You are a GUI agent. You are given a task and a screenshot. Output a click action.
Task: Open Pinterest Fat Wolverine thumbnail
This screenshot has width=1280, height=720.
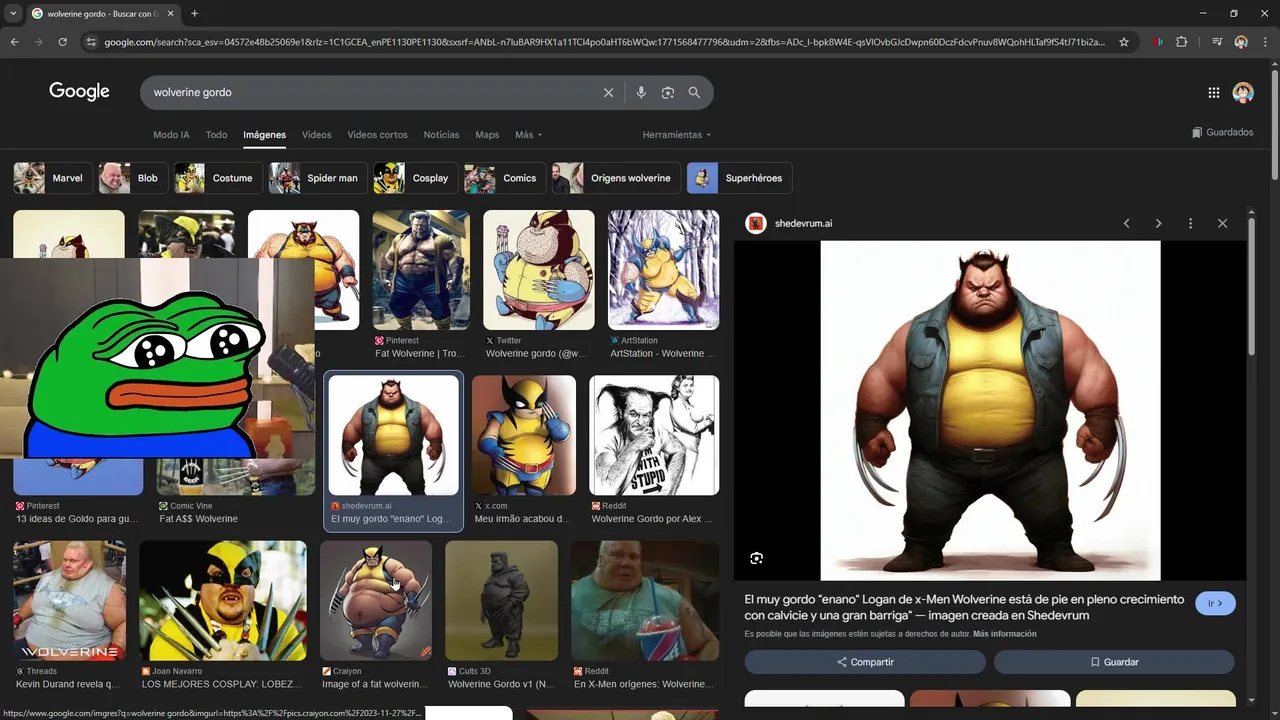point(421,270)
